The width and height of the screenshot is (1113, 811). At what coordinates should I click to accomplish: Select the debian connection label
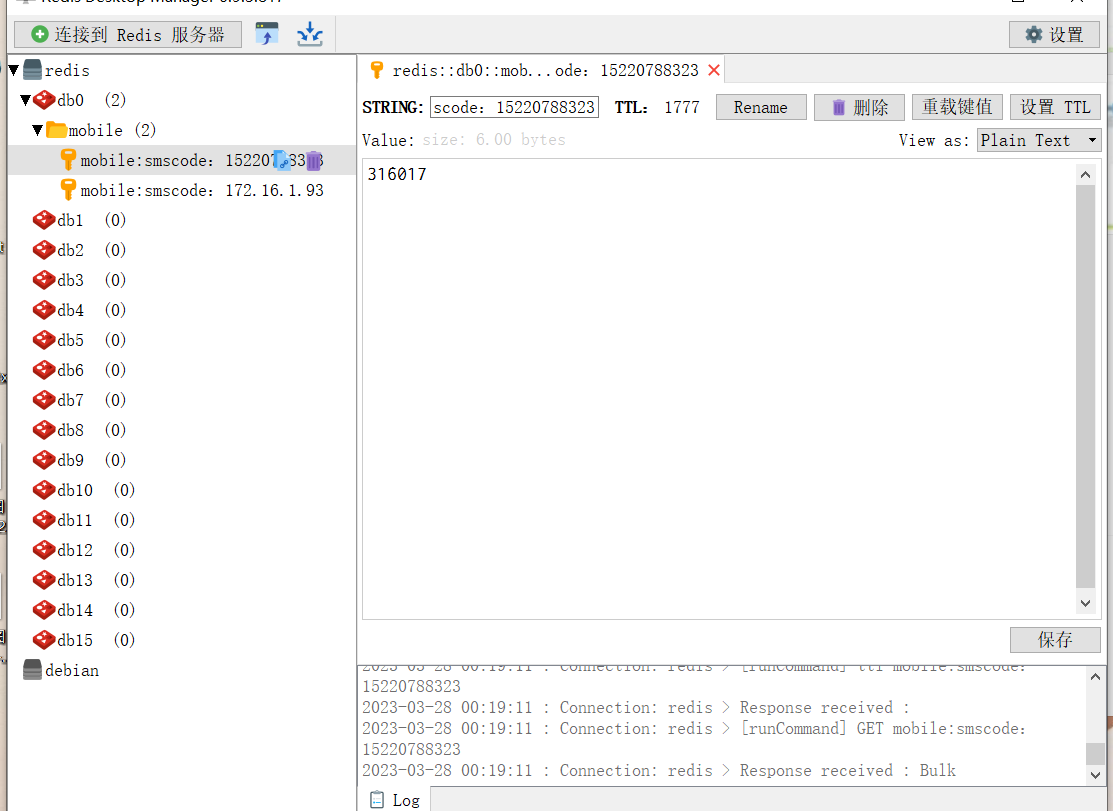[72, 671]
